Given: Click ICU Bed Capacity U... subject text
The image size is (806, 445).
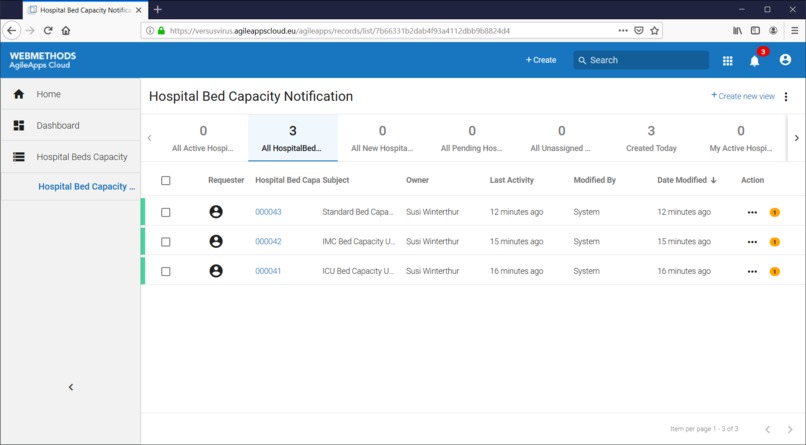Looking at the screenshot, I should pos(358,271).
